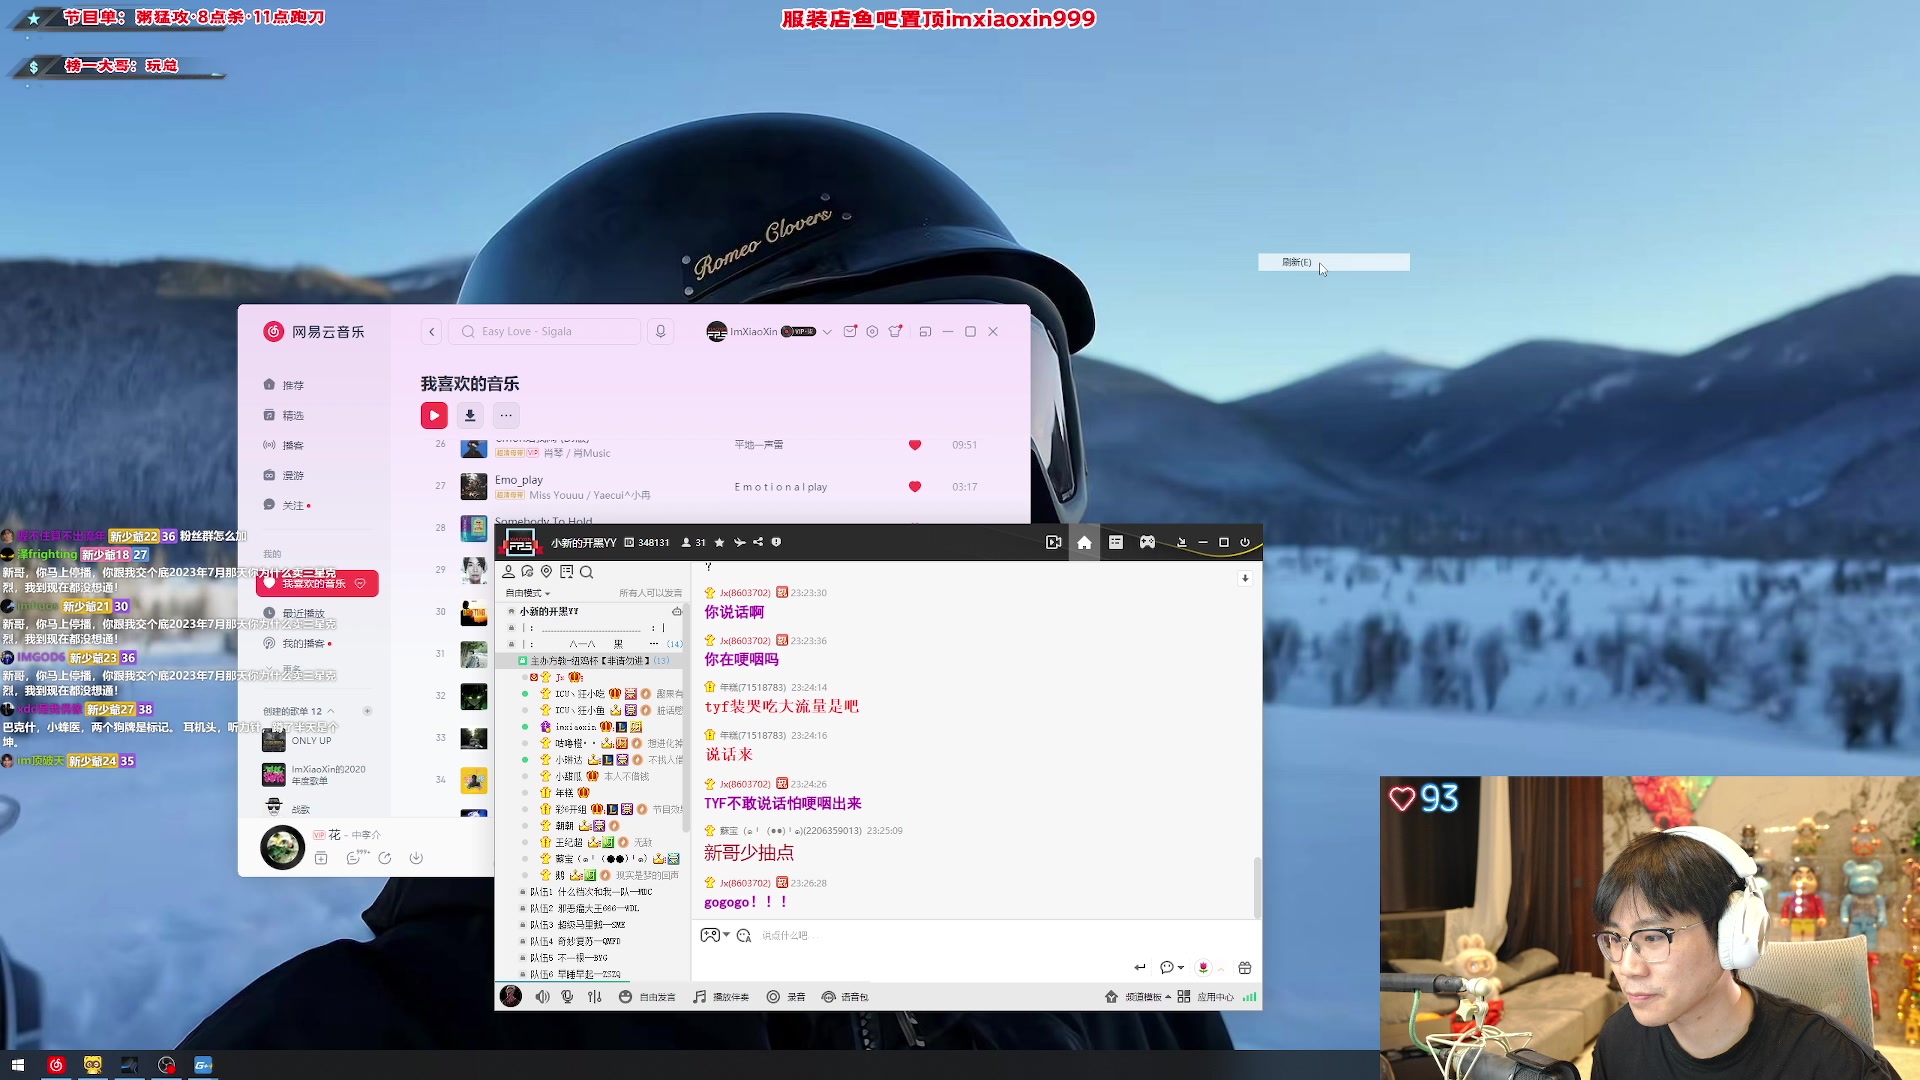Send flower gift in YY chat
The height and width of the screenshot is (1080, 1920).
tap(1203, 967)
